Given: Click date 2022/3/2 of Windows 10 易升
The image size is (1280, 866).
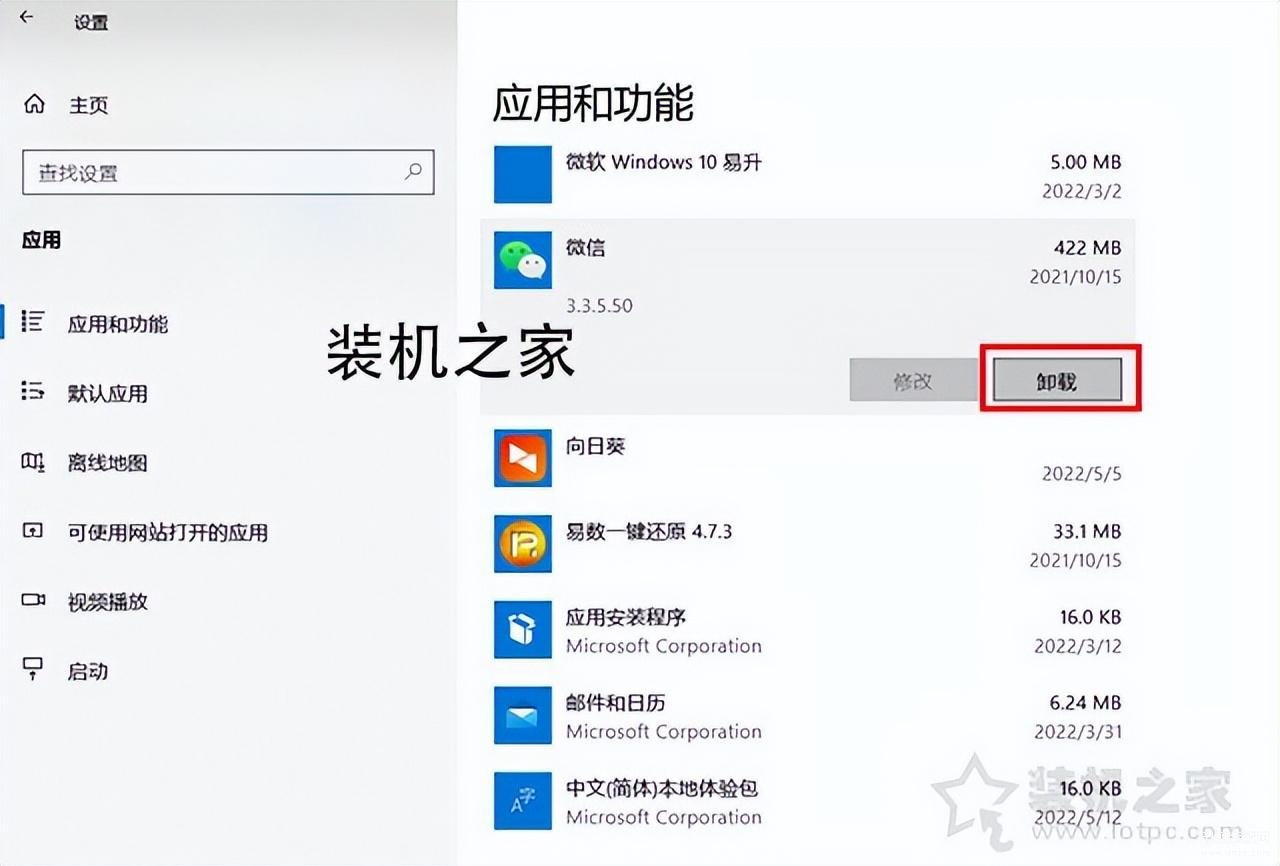Looking at the screenshot, I should click(1082, 190).
